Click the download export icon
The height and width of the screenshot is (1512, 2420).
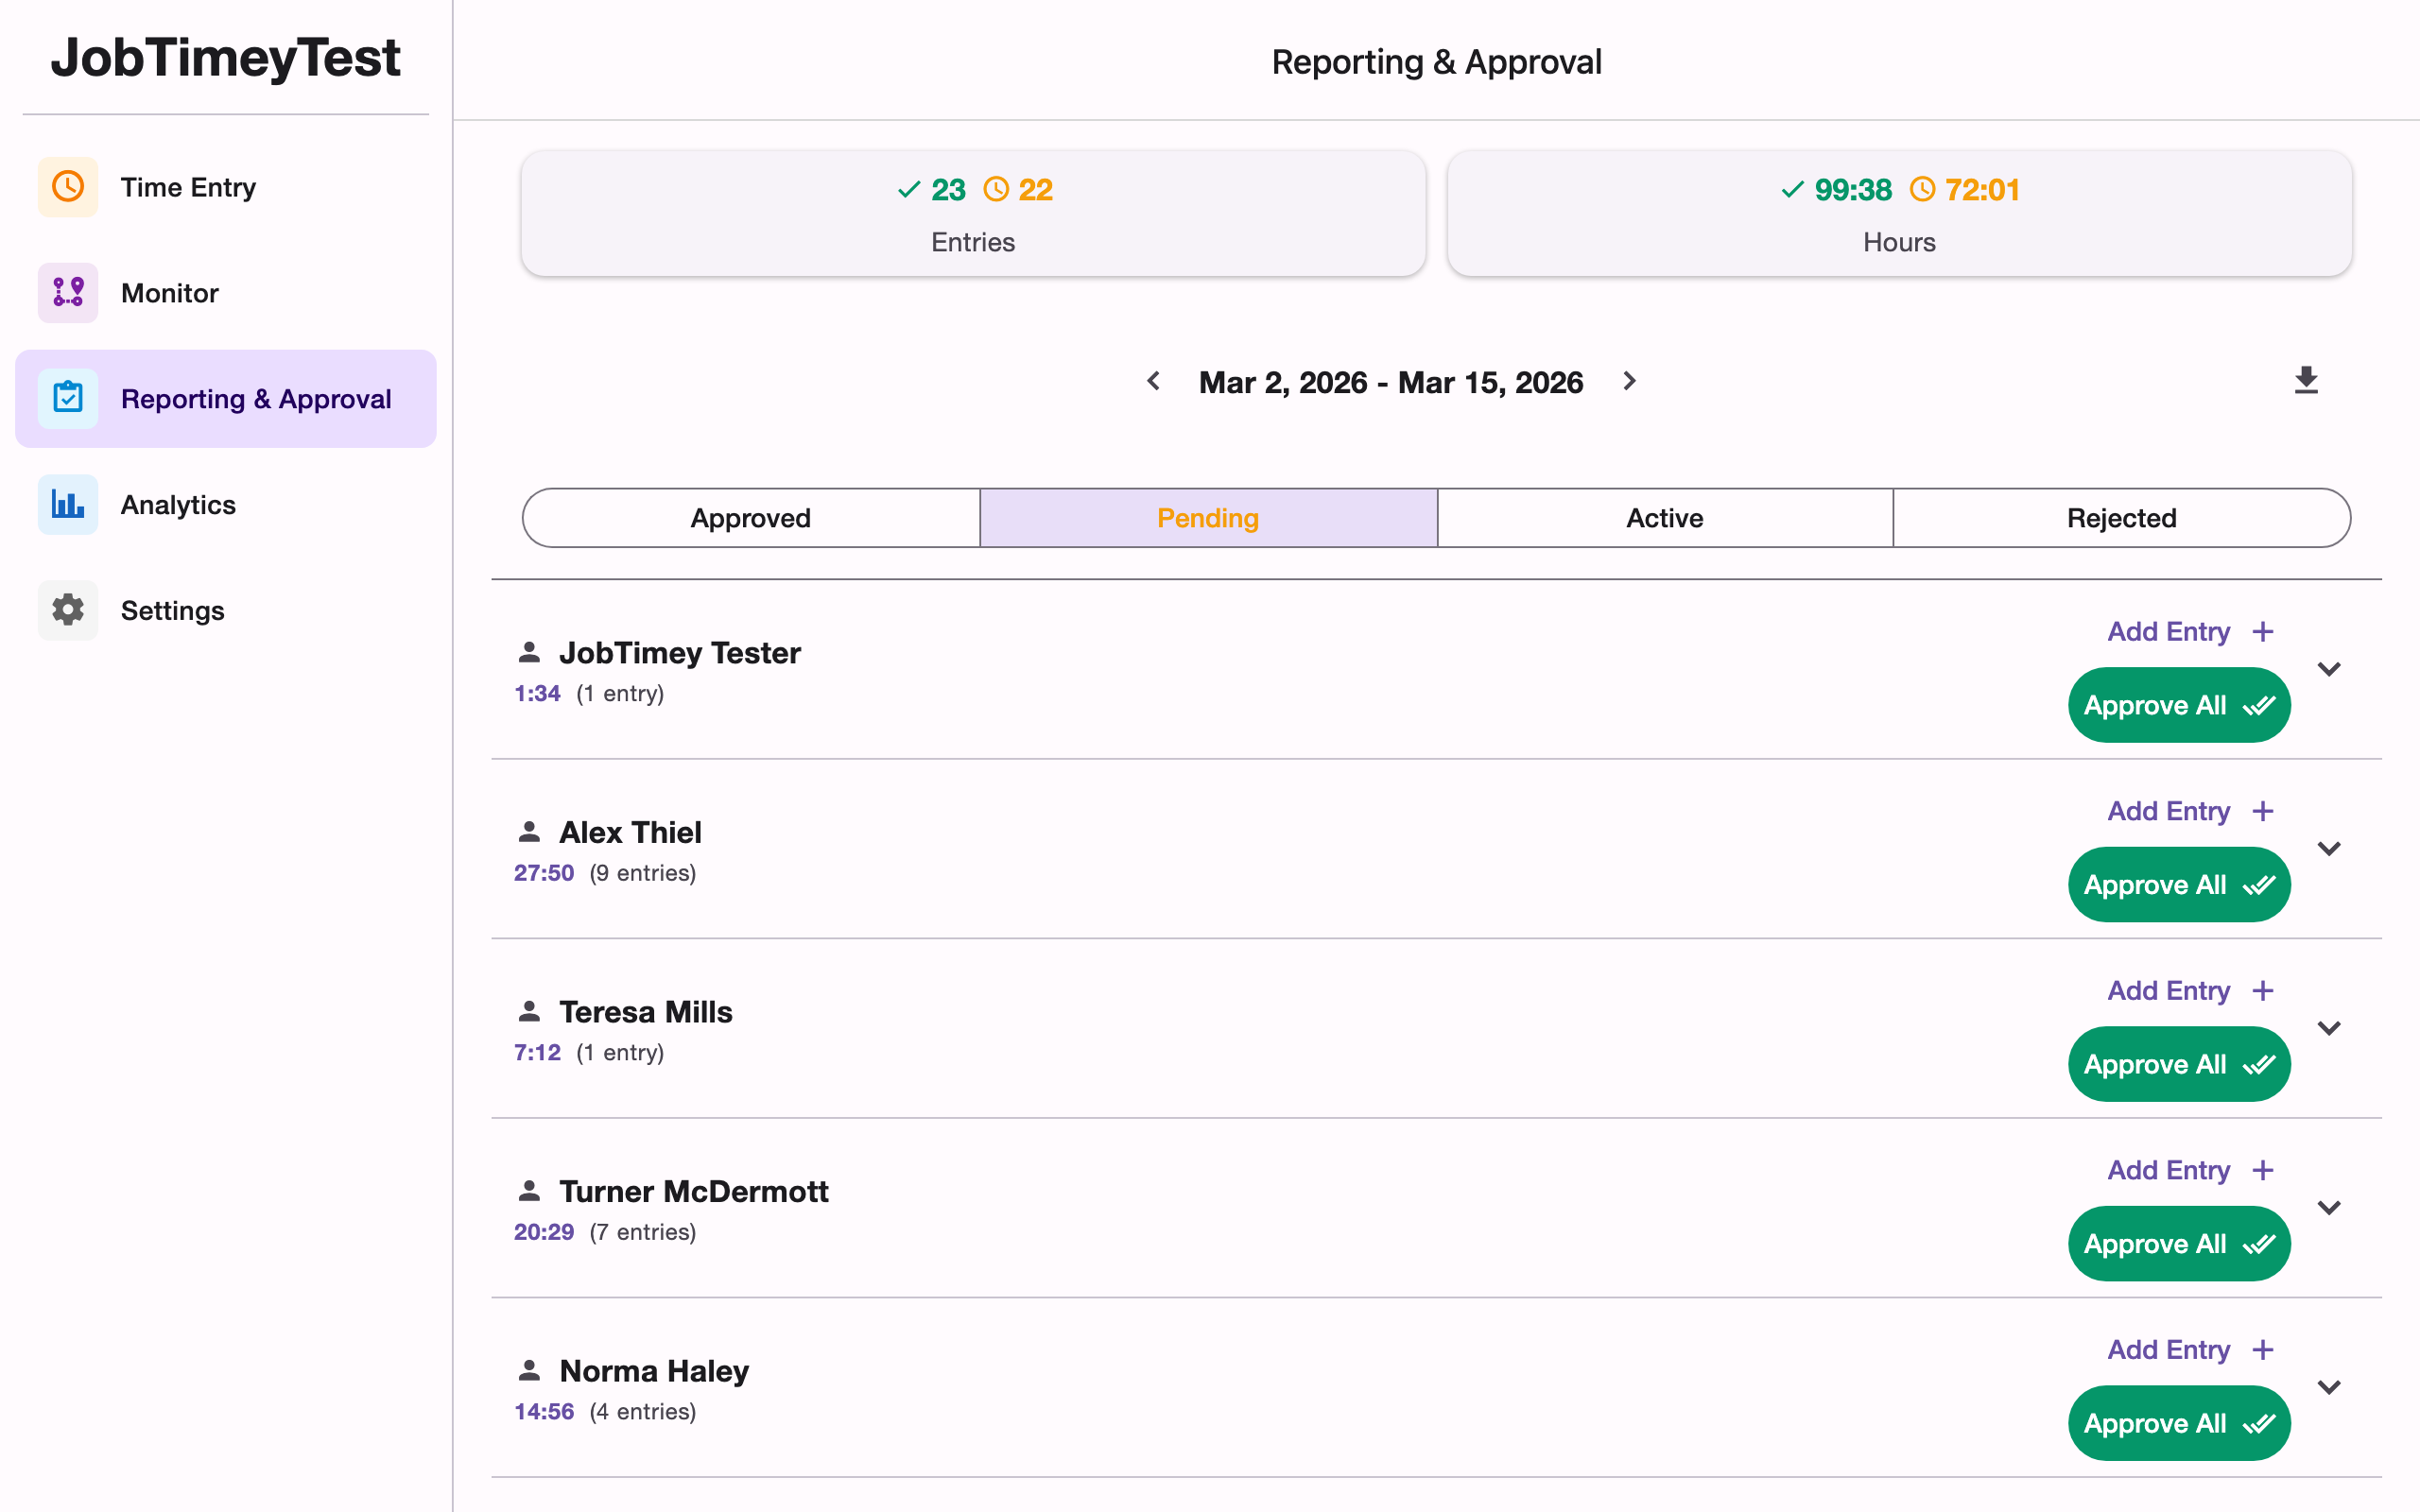(x=2305, y=380)
